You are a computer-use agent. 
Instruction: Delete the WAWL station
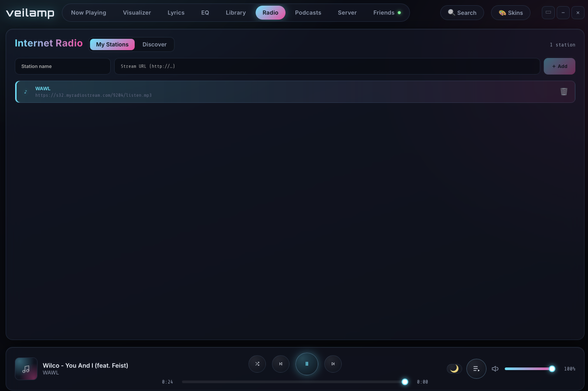(x=564, y=91)
